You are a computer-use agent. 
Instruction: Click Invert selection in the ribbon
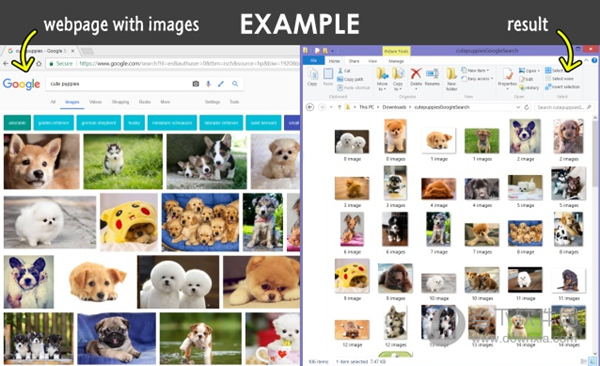[562, 87]
